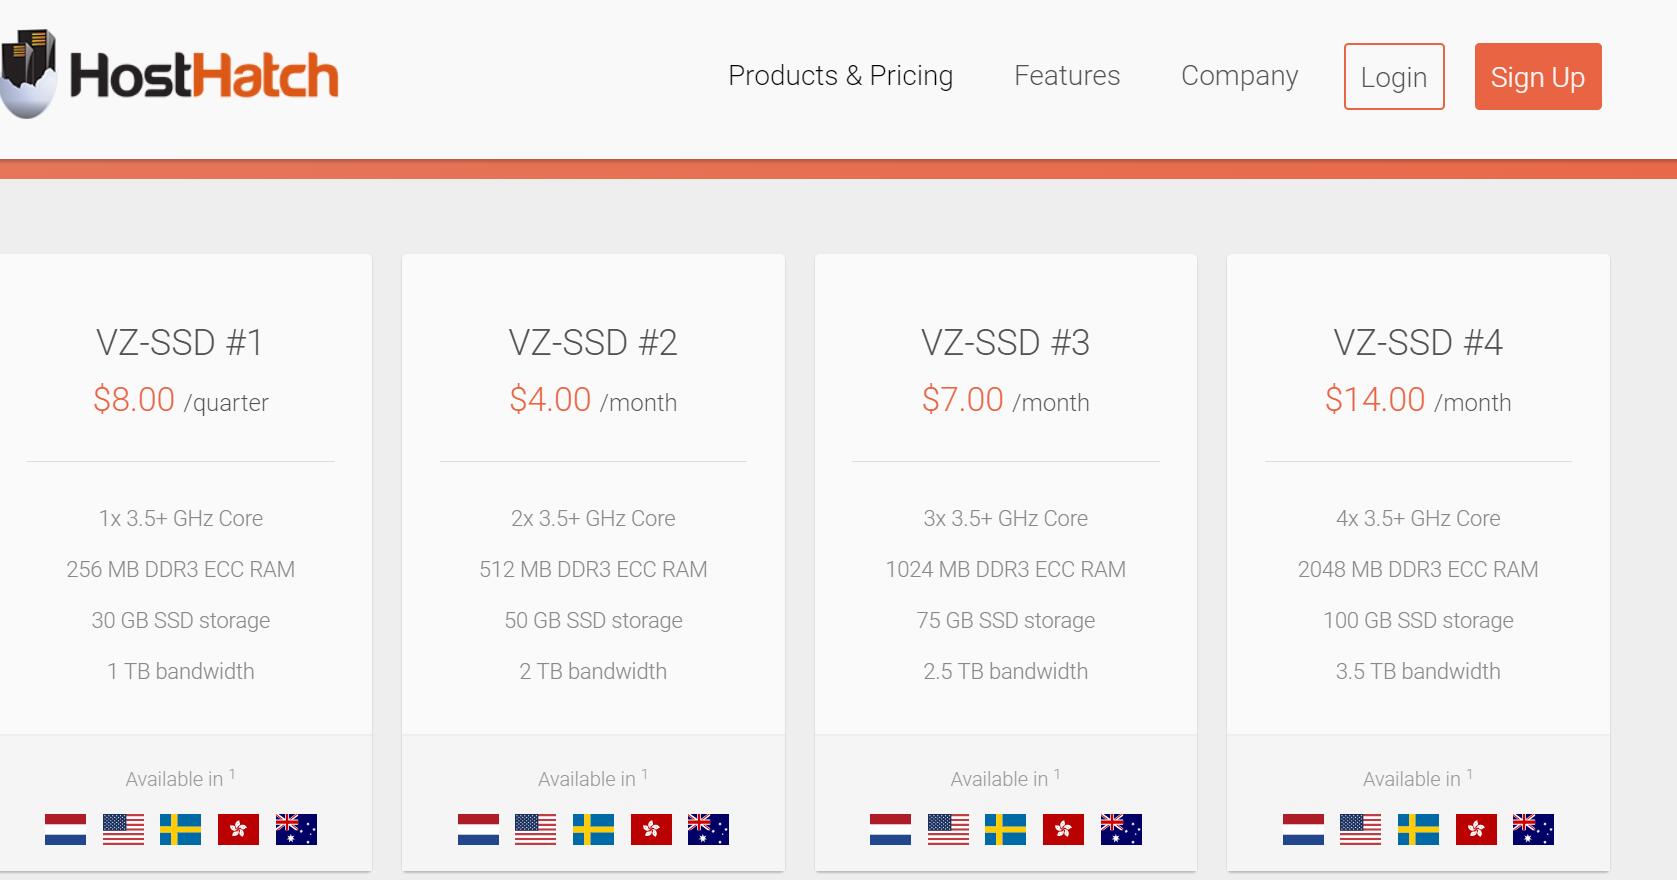Click Australia flag under VZ-SSD #4
The width and height of the screenshot is (1677, 880).
click(x=1533, y=829)
